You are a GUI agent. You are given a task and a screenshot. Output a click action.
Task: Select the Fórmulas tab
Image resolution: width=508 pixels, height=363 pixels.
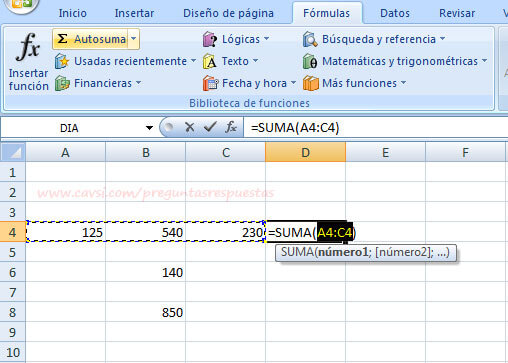327,13
